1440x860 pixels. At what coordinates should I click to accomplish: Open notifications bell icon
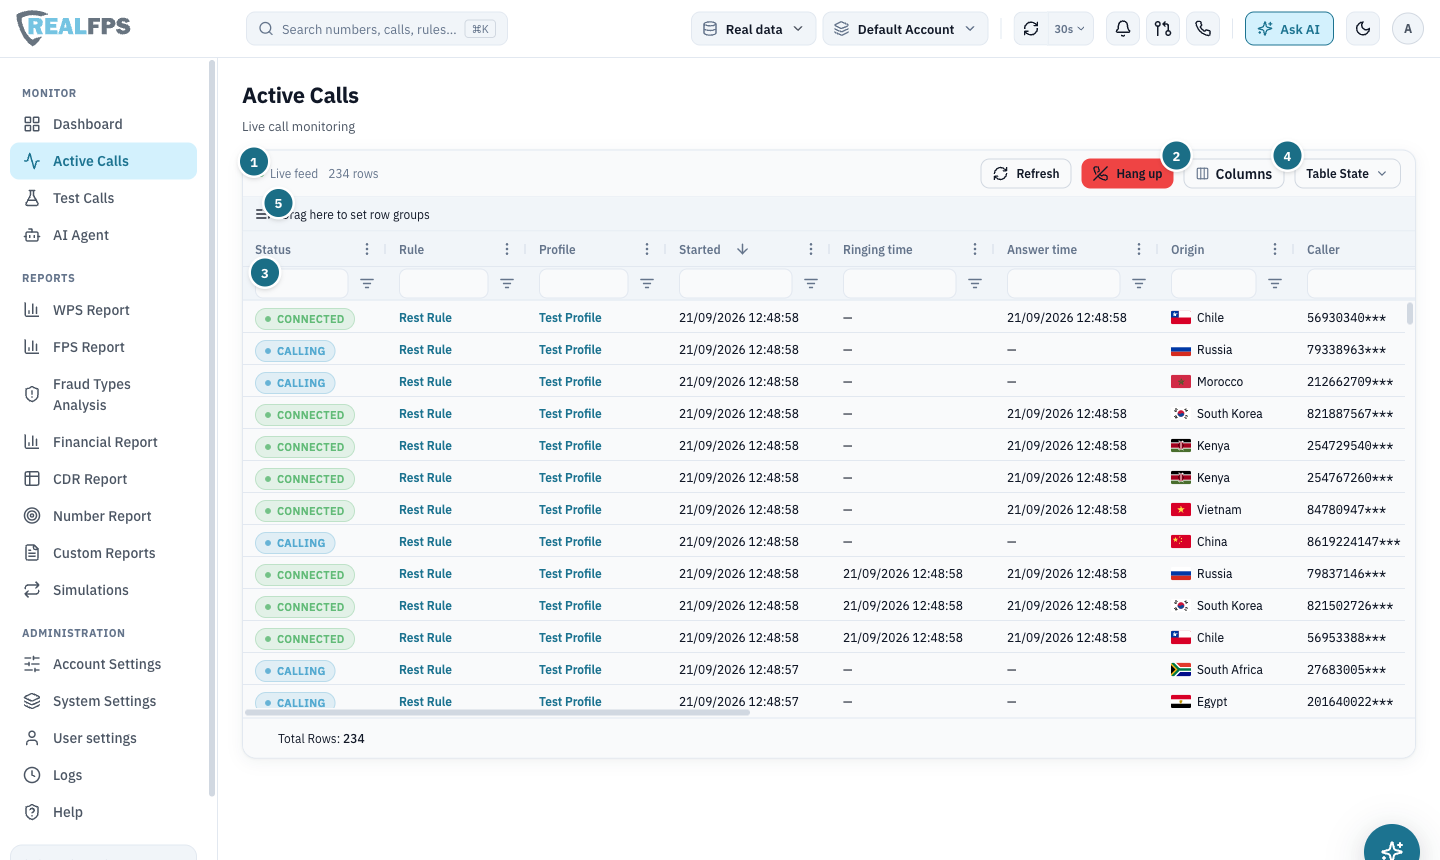(x=1123, y=29)
